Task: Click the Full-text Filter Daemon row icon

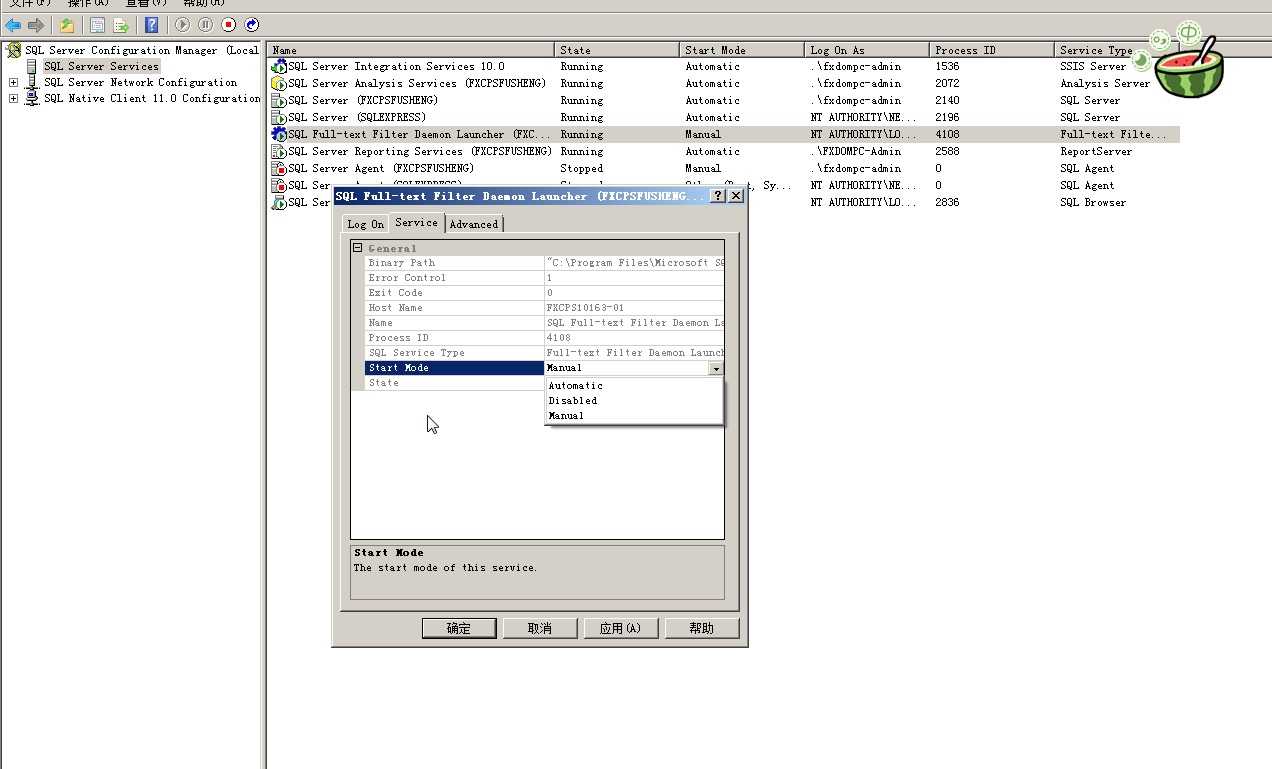Action: [279, 135]
